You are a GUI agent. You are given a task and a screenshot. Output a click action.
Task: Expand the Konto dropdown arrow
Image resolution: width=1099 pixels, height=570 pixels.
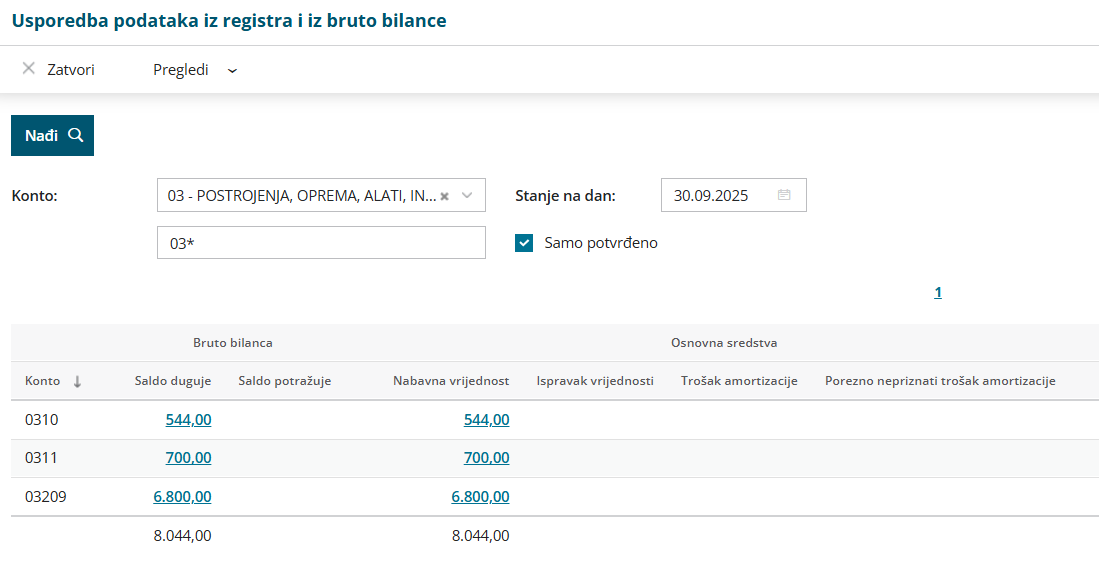click(467, 196)
